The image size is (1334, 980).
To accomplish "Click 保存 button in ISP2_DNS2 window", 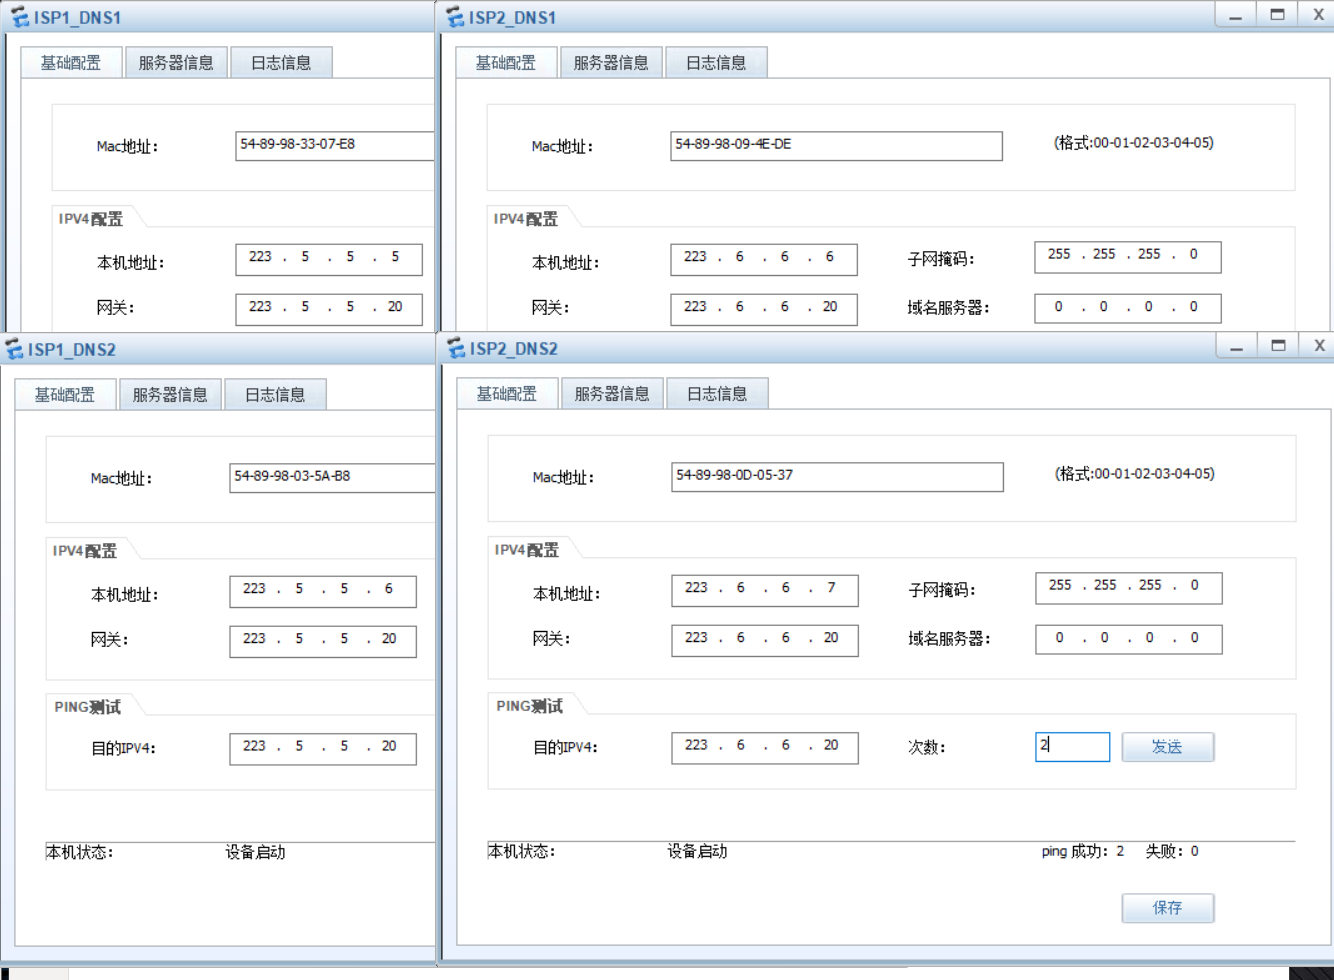I will [1168, 908].
